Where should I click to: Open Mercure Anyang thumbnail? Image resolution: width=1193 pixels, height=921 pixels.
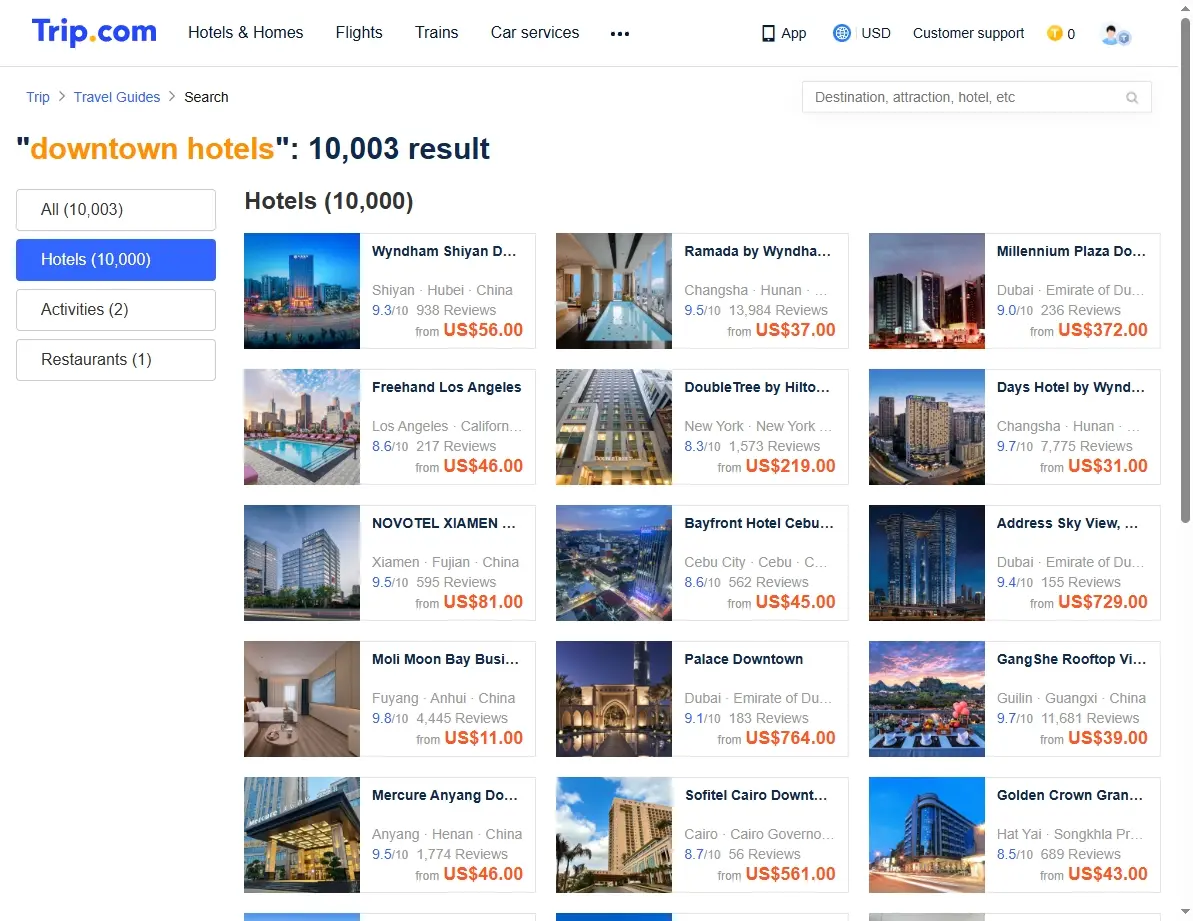pyautogui.click(x=302, y=835)
